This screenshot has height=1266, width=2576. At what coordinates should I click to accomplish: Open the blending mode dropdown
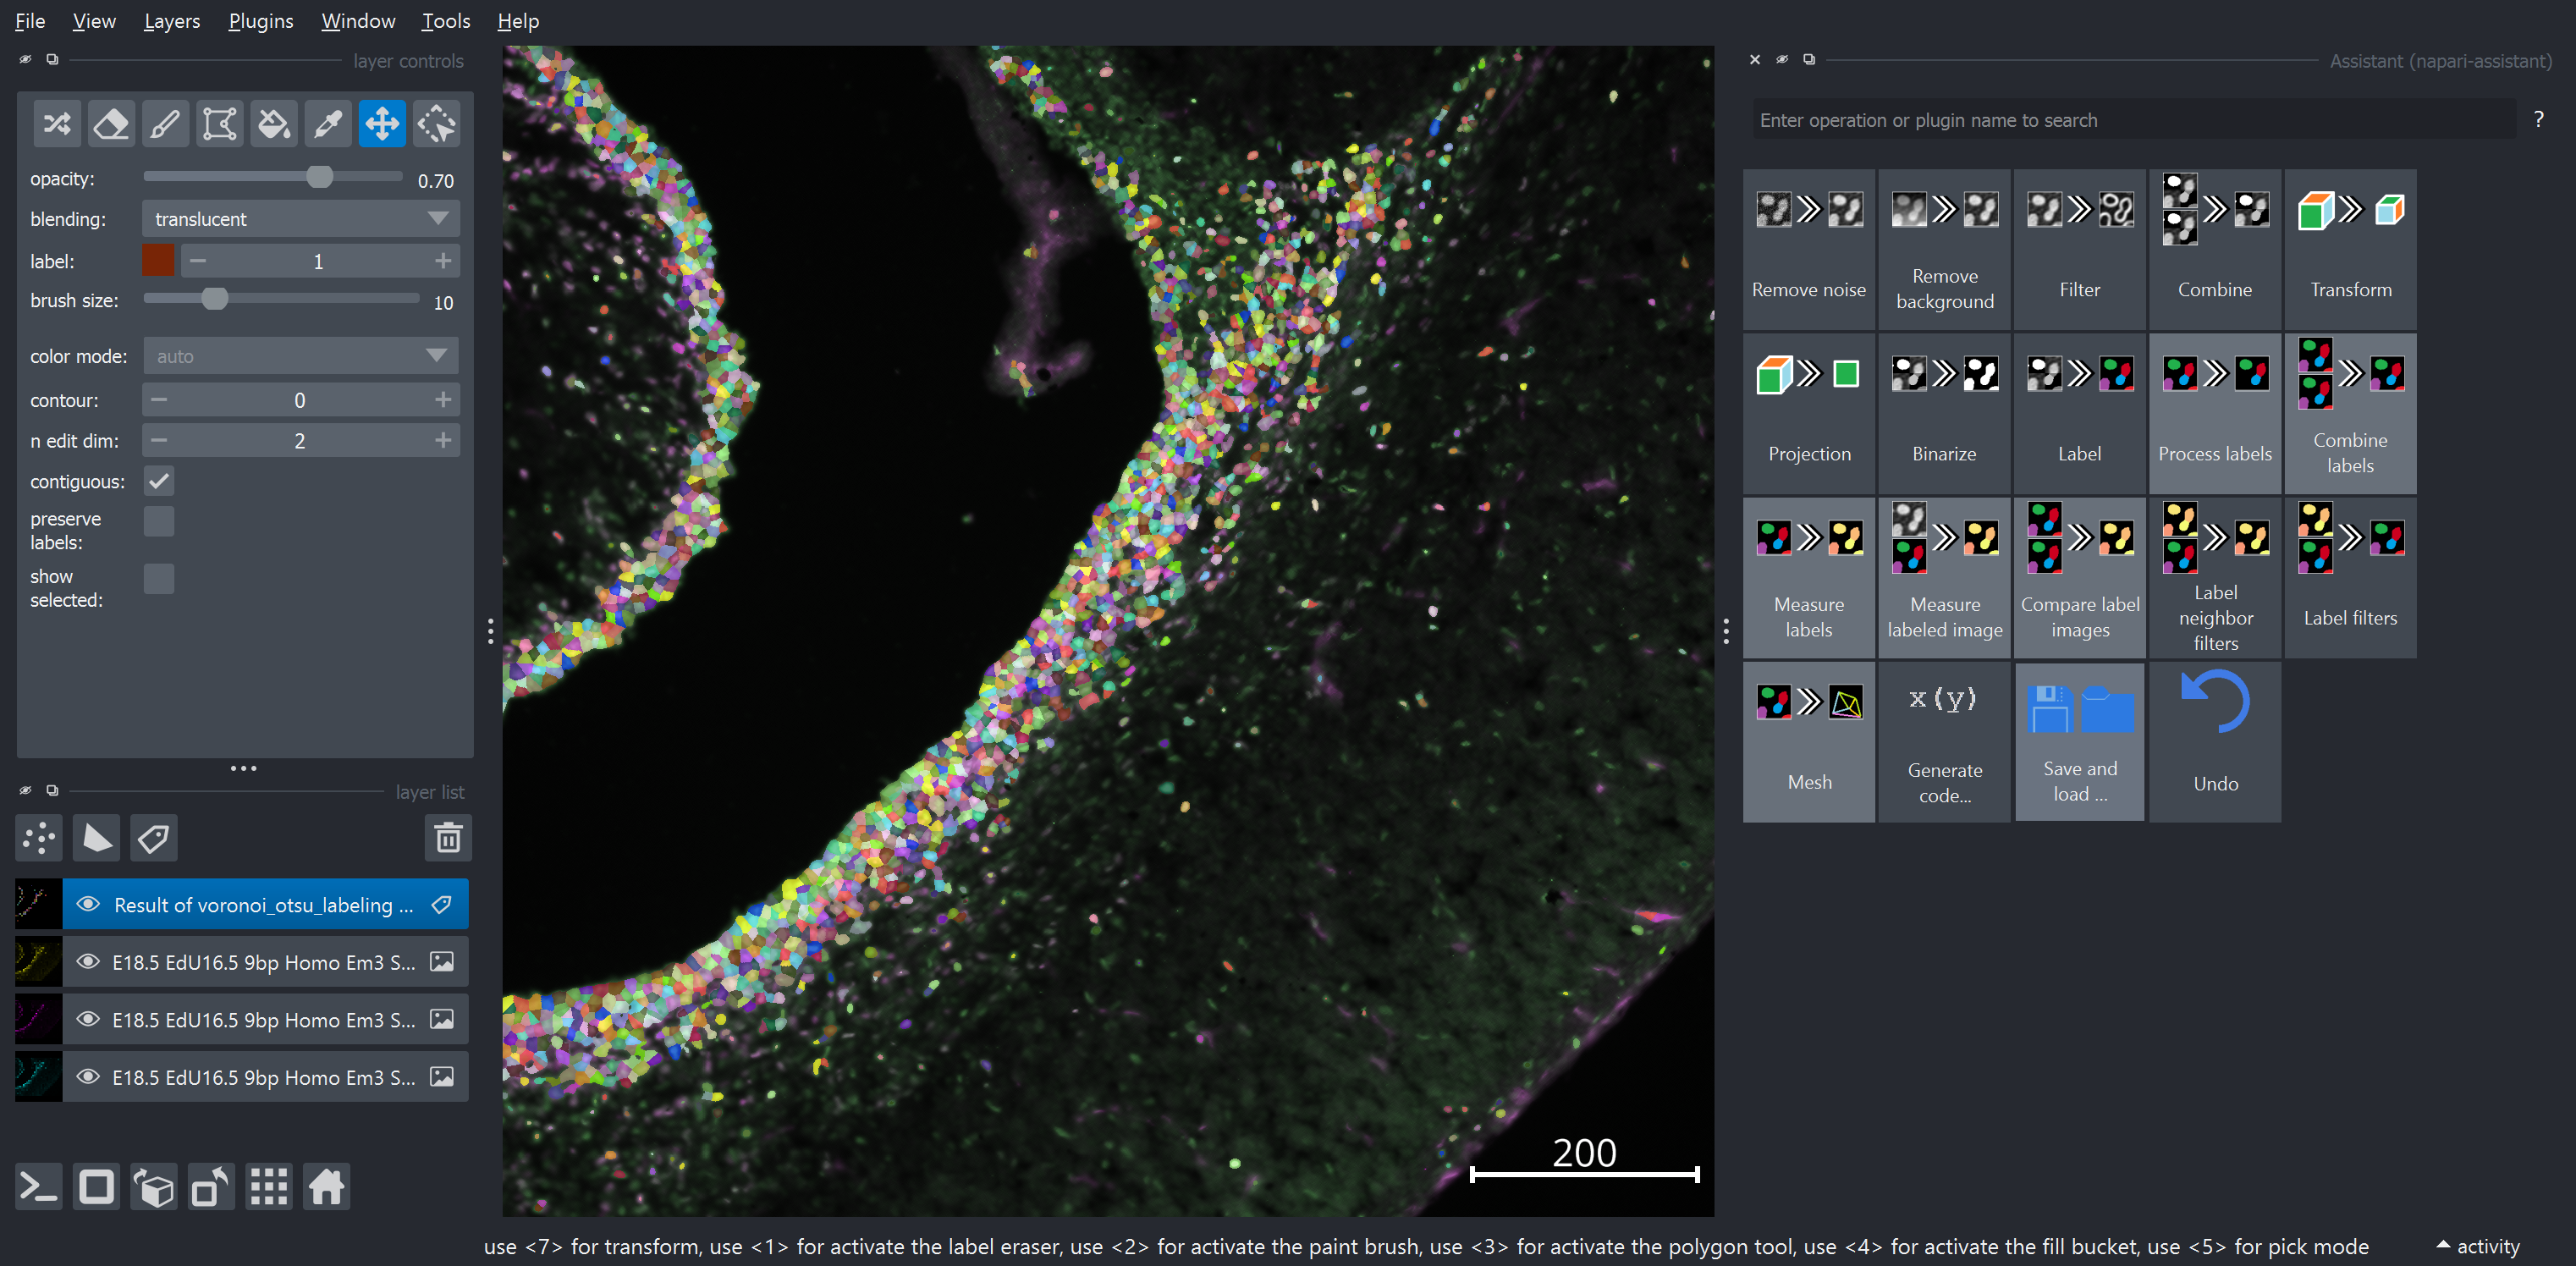click(x=300, y=218)
